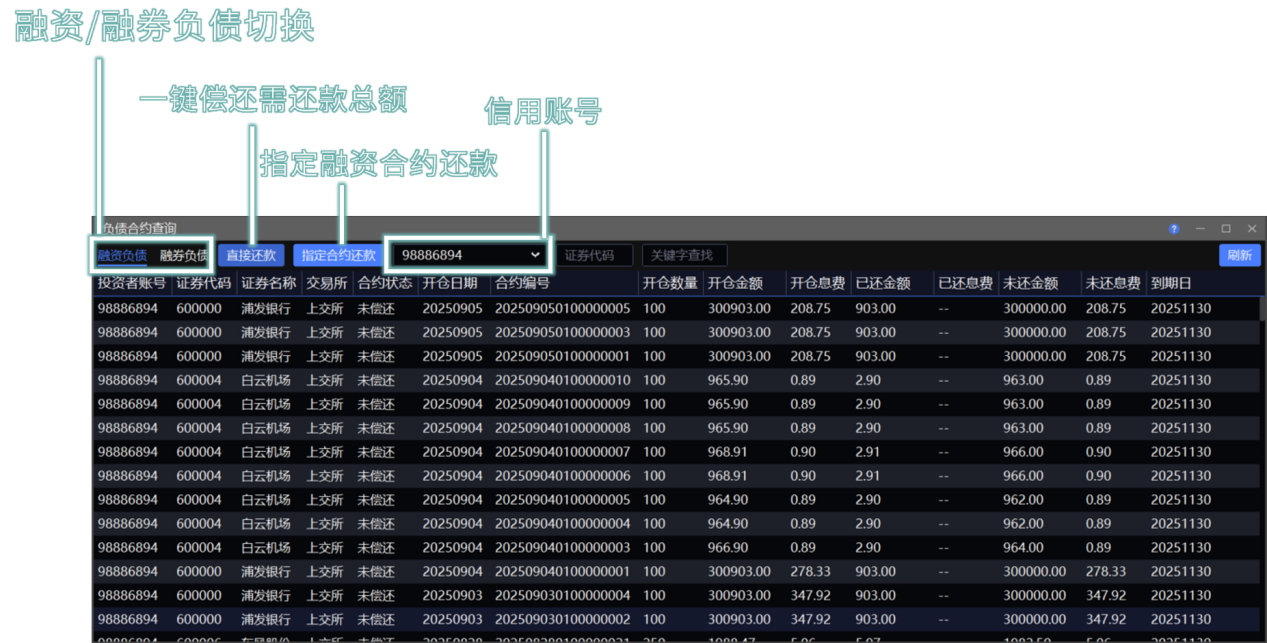Click the 到期日 column header
The image size is (1267, 643).
pyautogui.click(x=1171, y=283)
